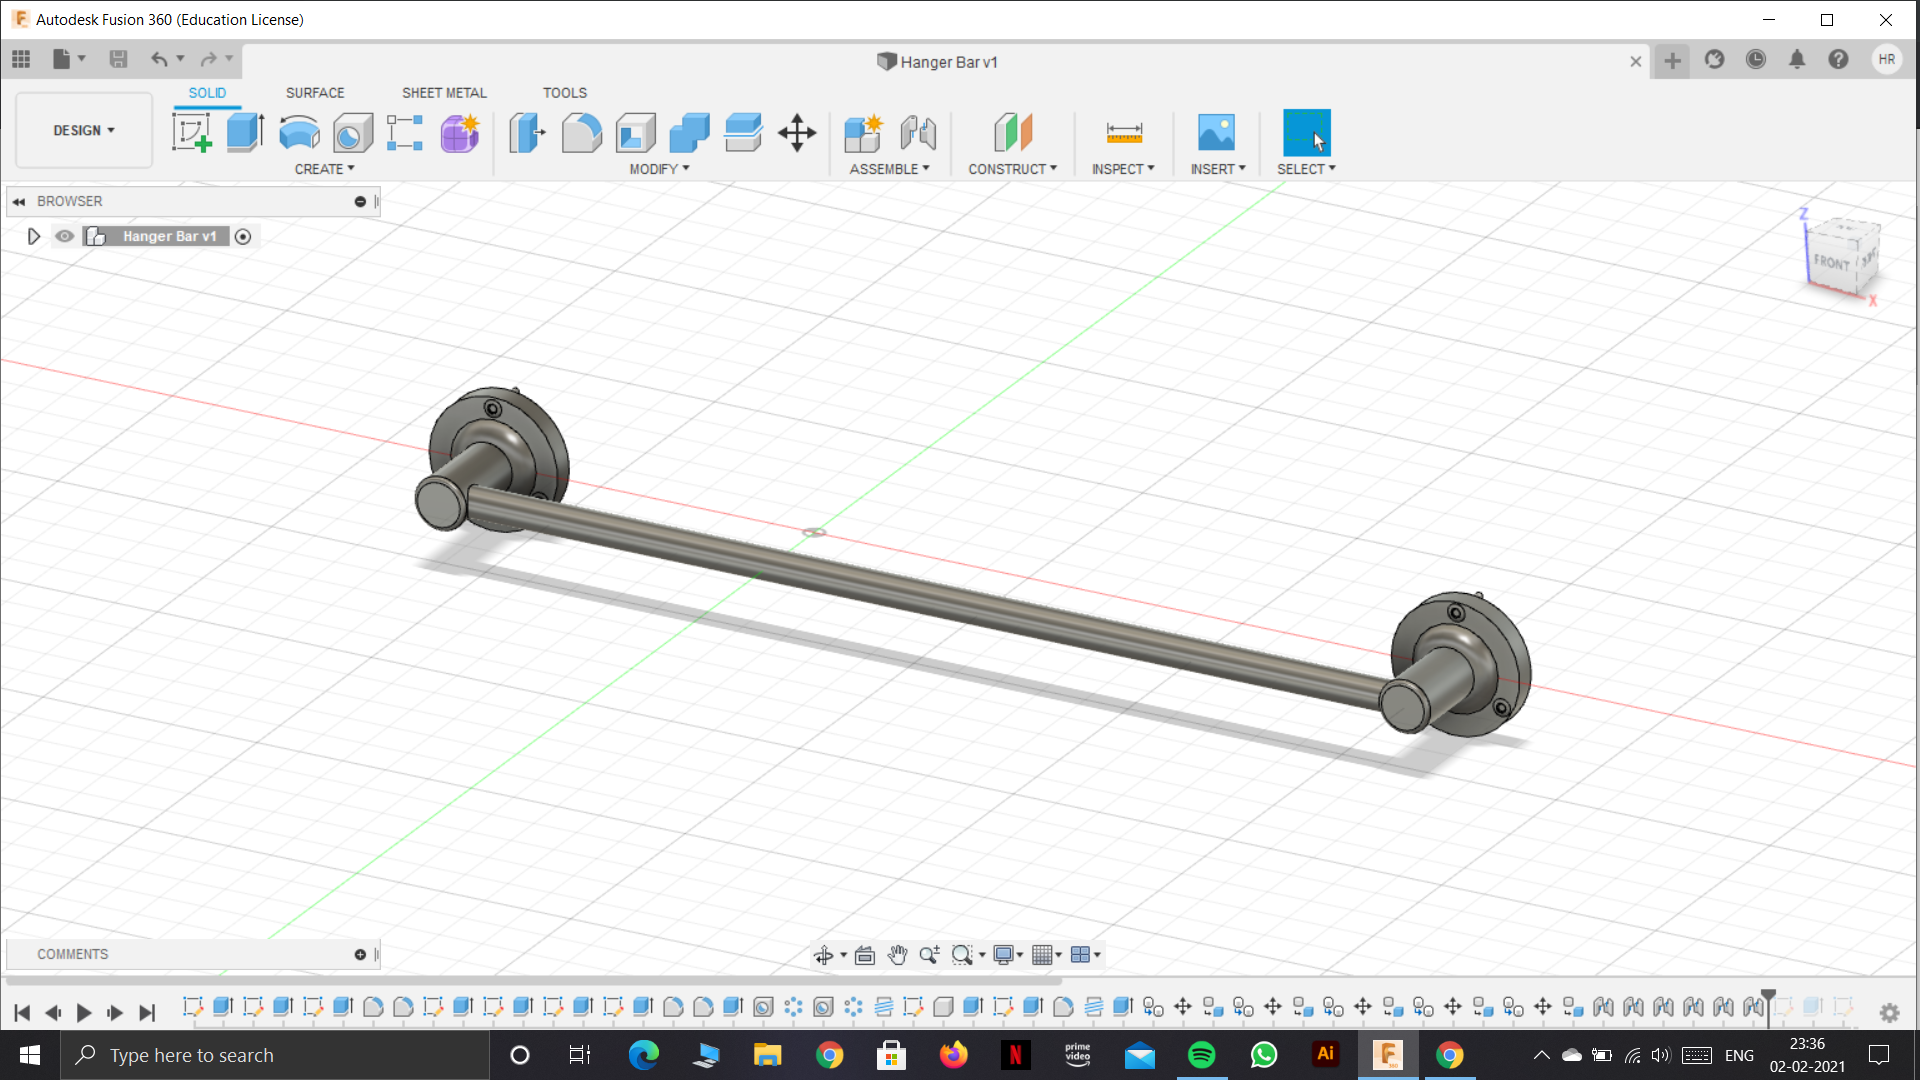Click the Measure tool icon
This screenshot has width=1920, height=1080.
click(1124, 132)
